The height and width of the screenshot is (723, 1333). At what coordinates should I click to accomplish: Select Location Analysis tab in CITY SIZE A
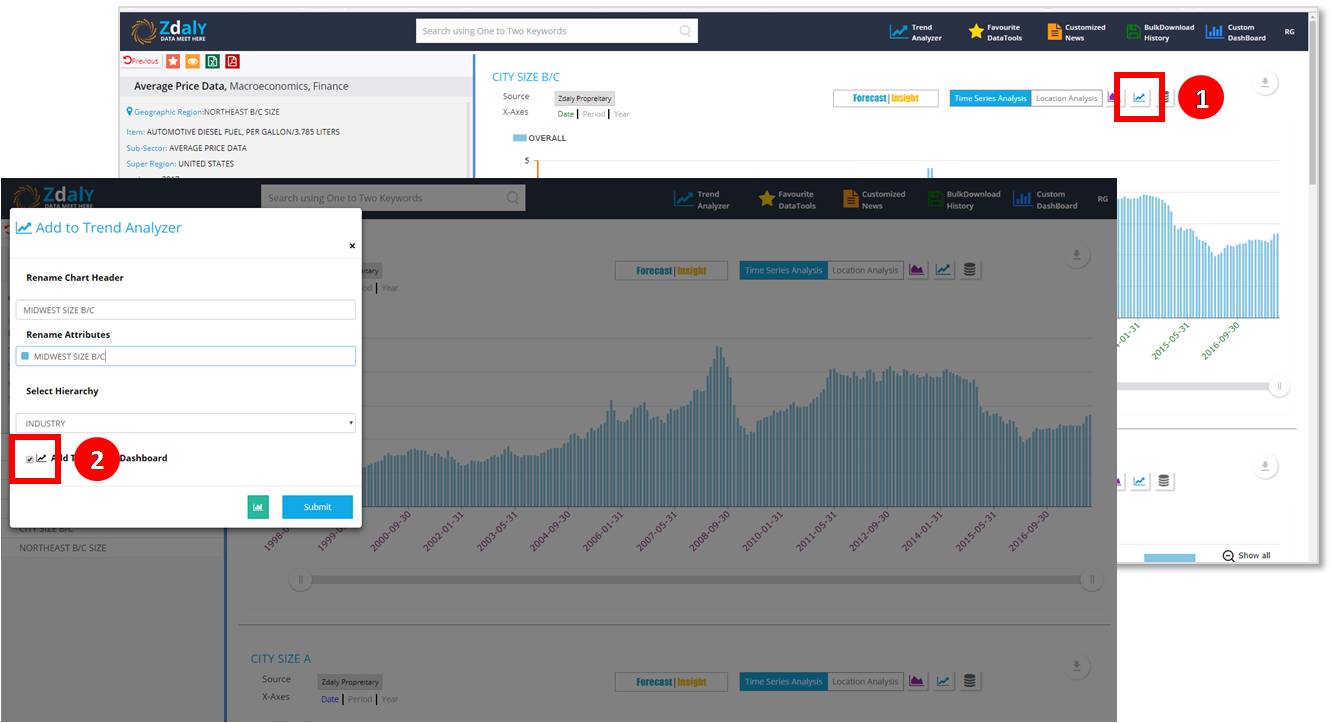click(x=865, y=681)
